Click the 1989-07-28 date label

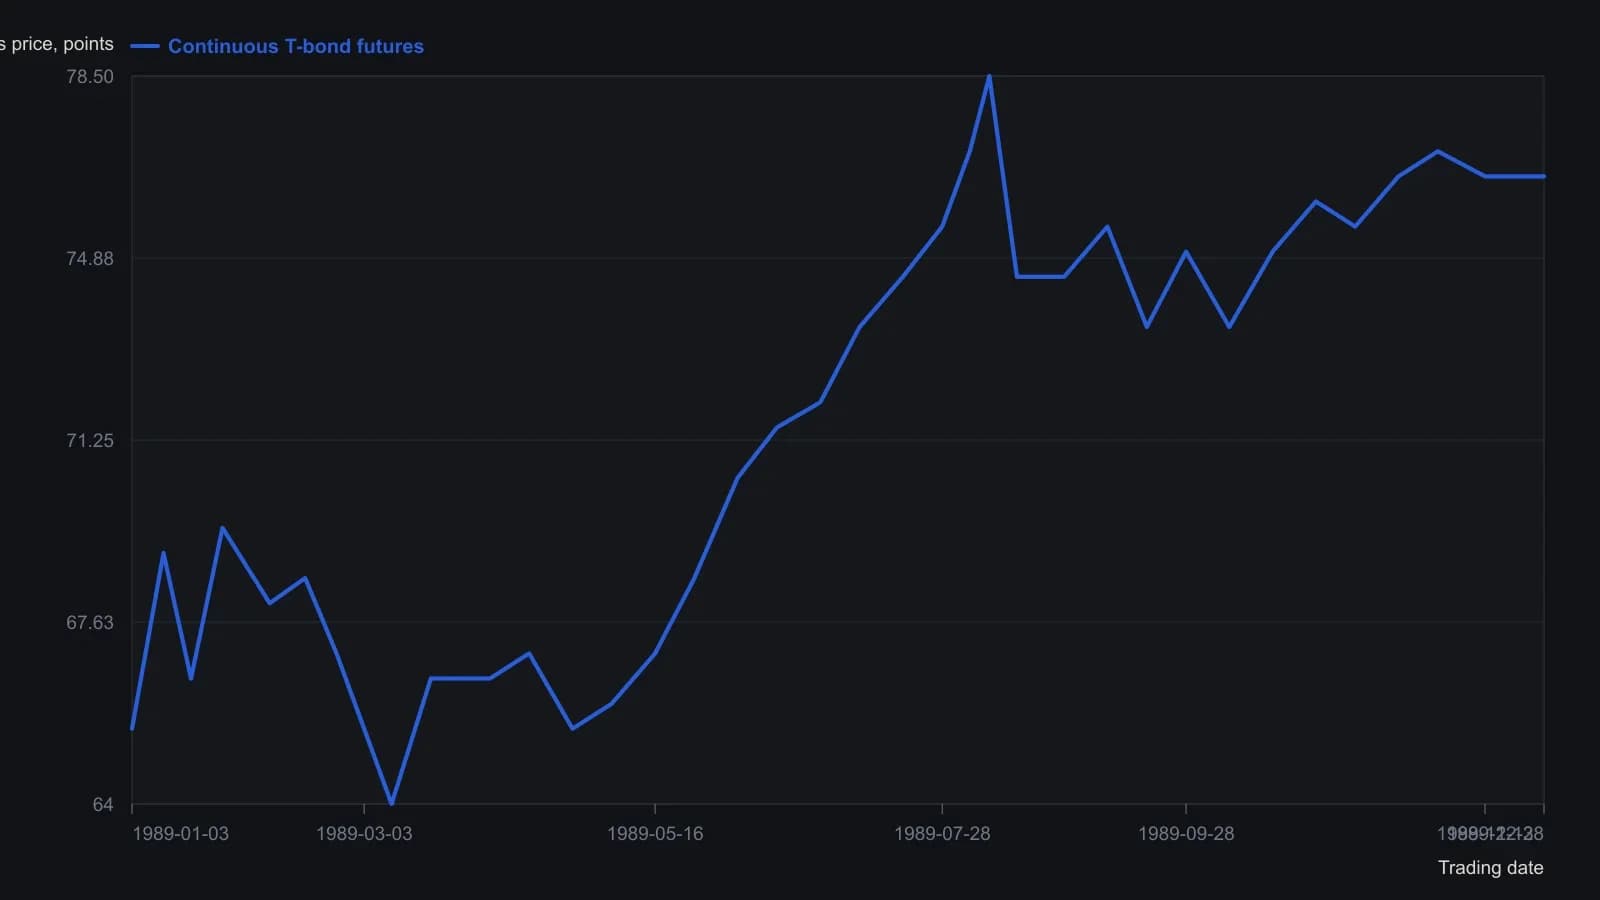pos(942,834)
